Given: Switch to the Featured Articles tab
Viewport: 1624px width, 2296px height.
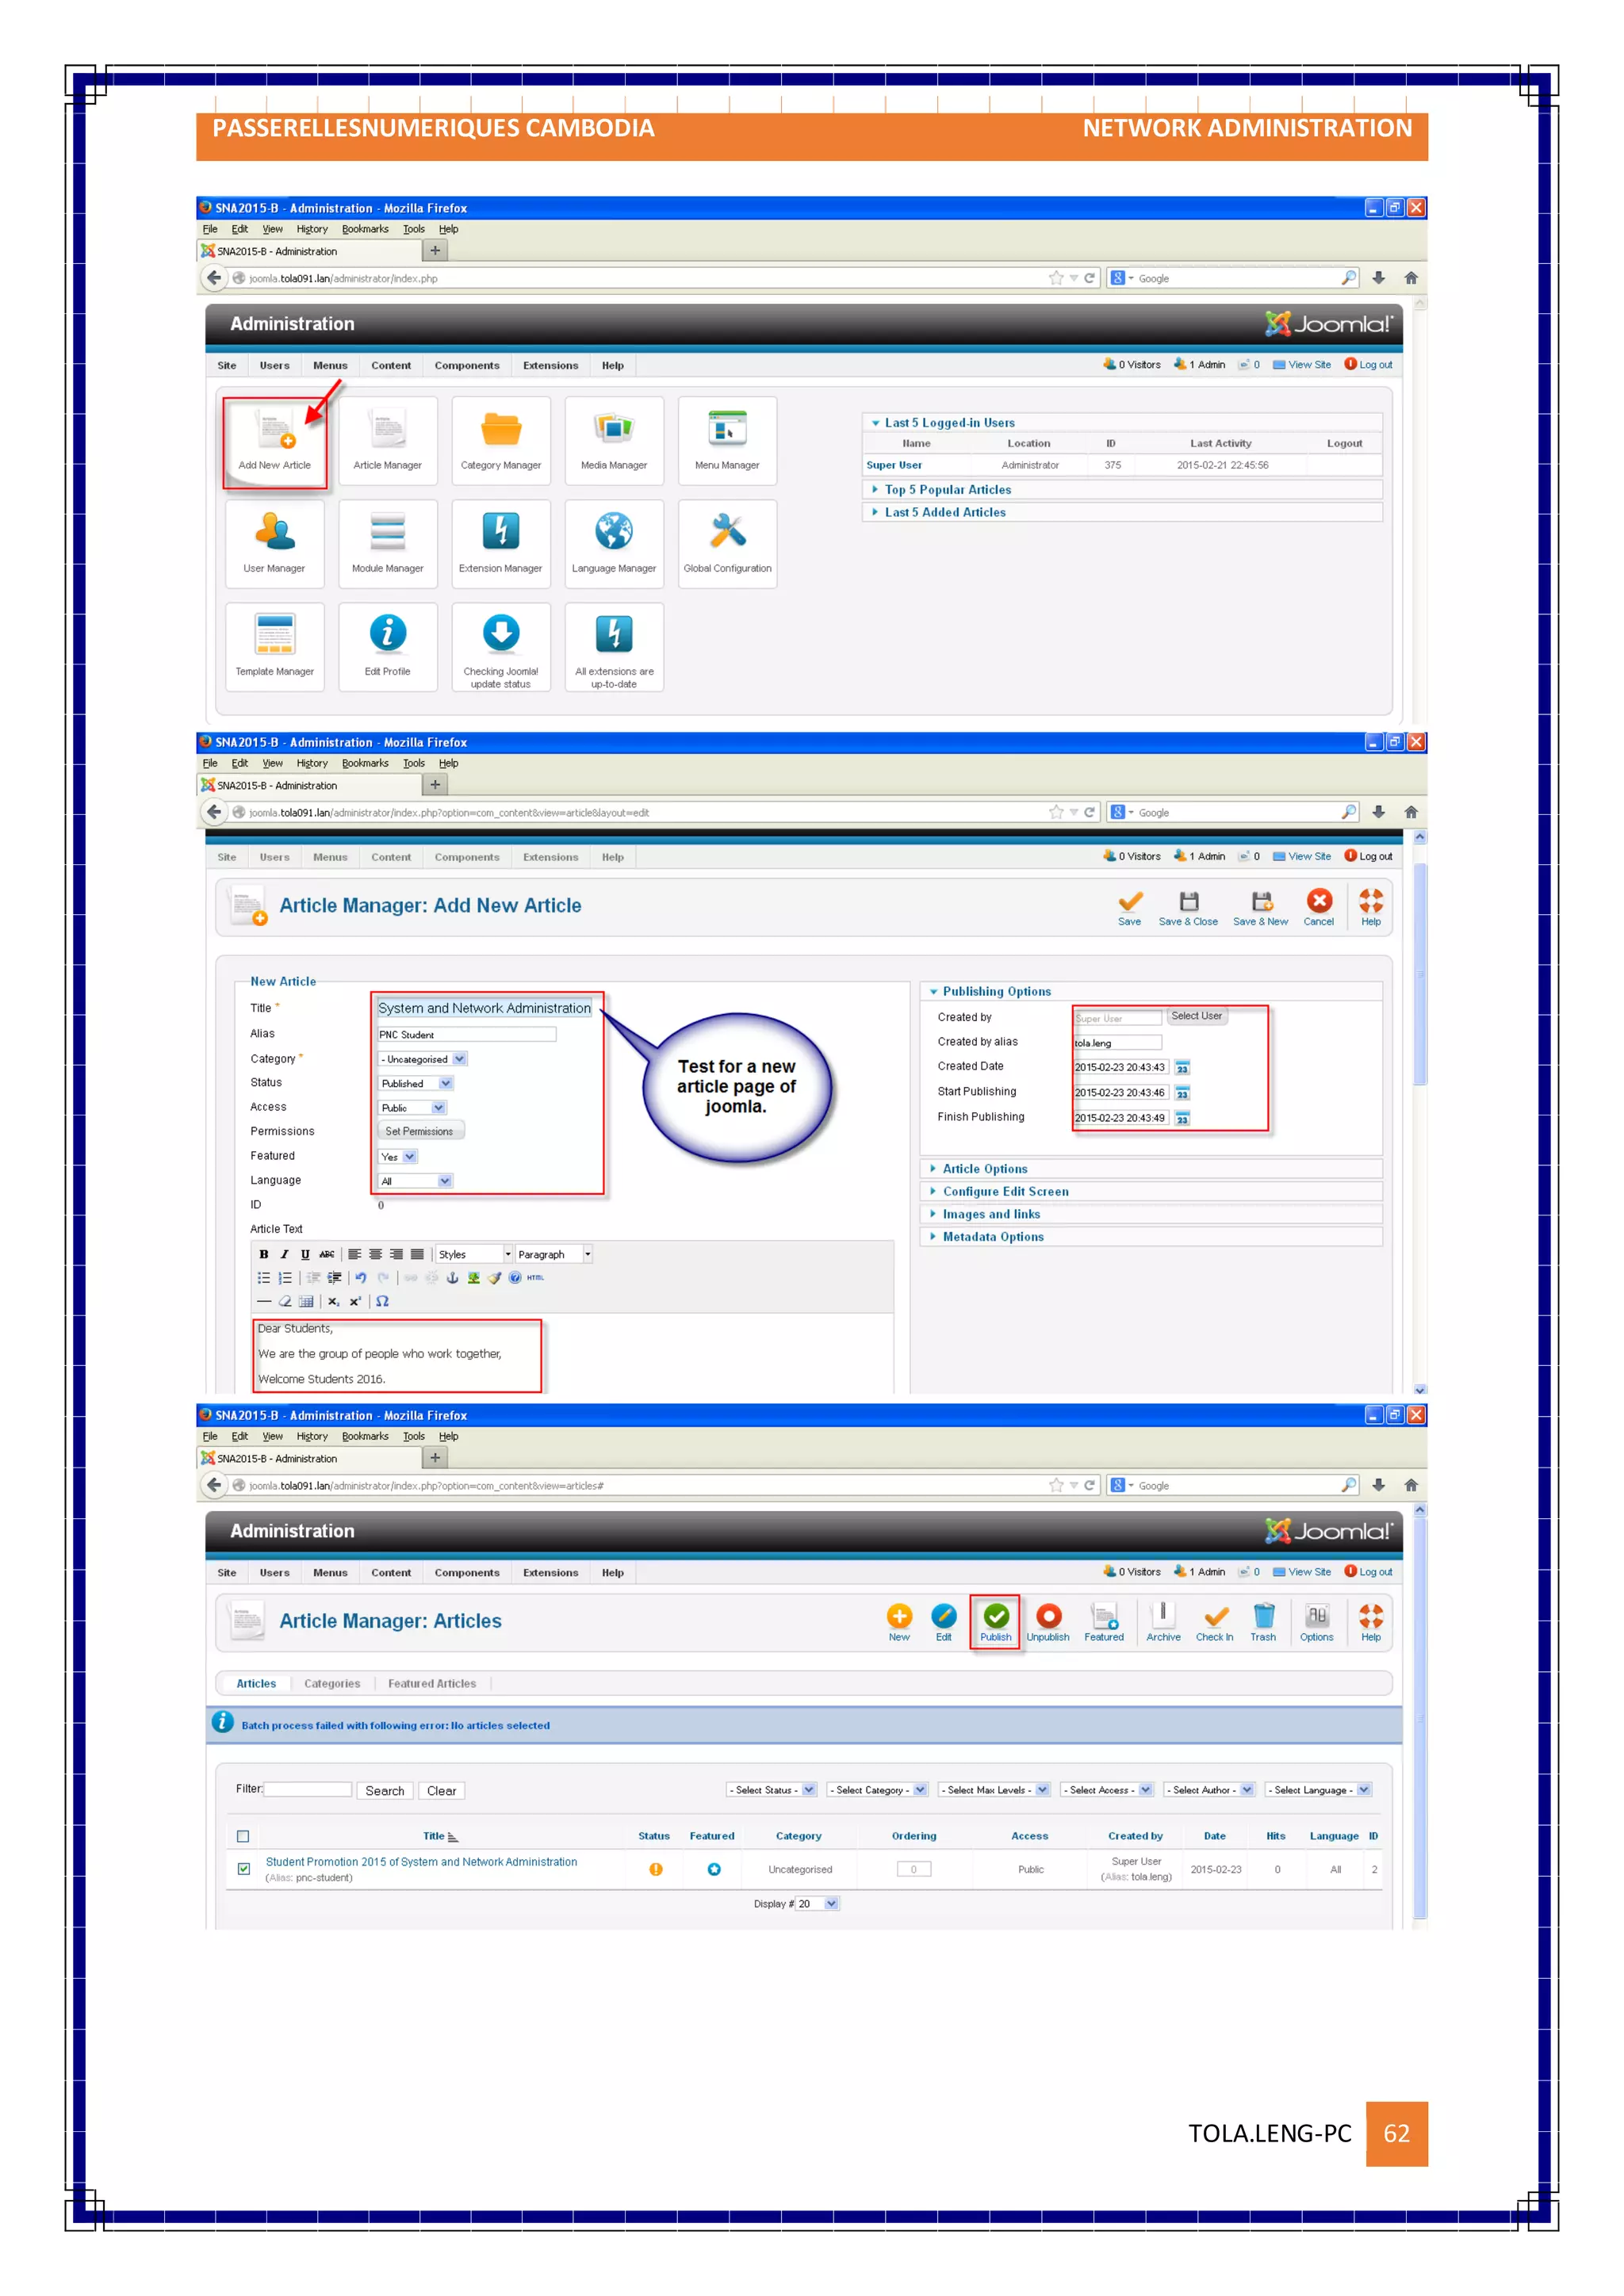Looking at the screenshot, I should [432, 1684].
